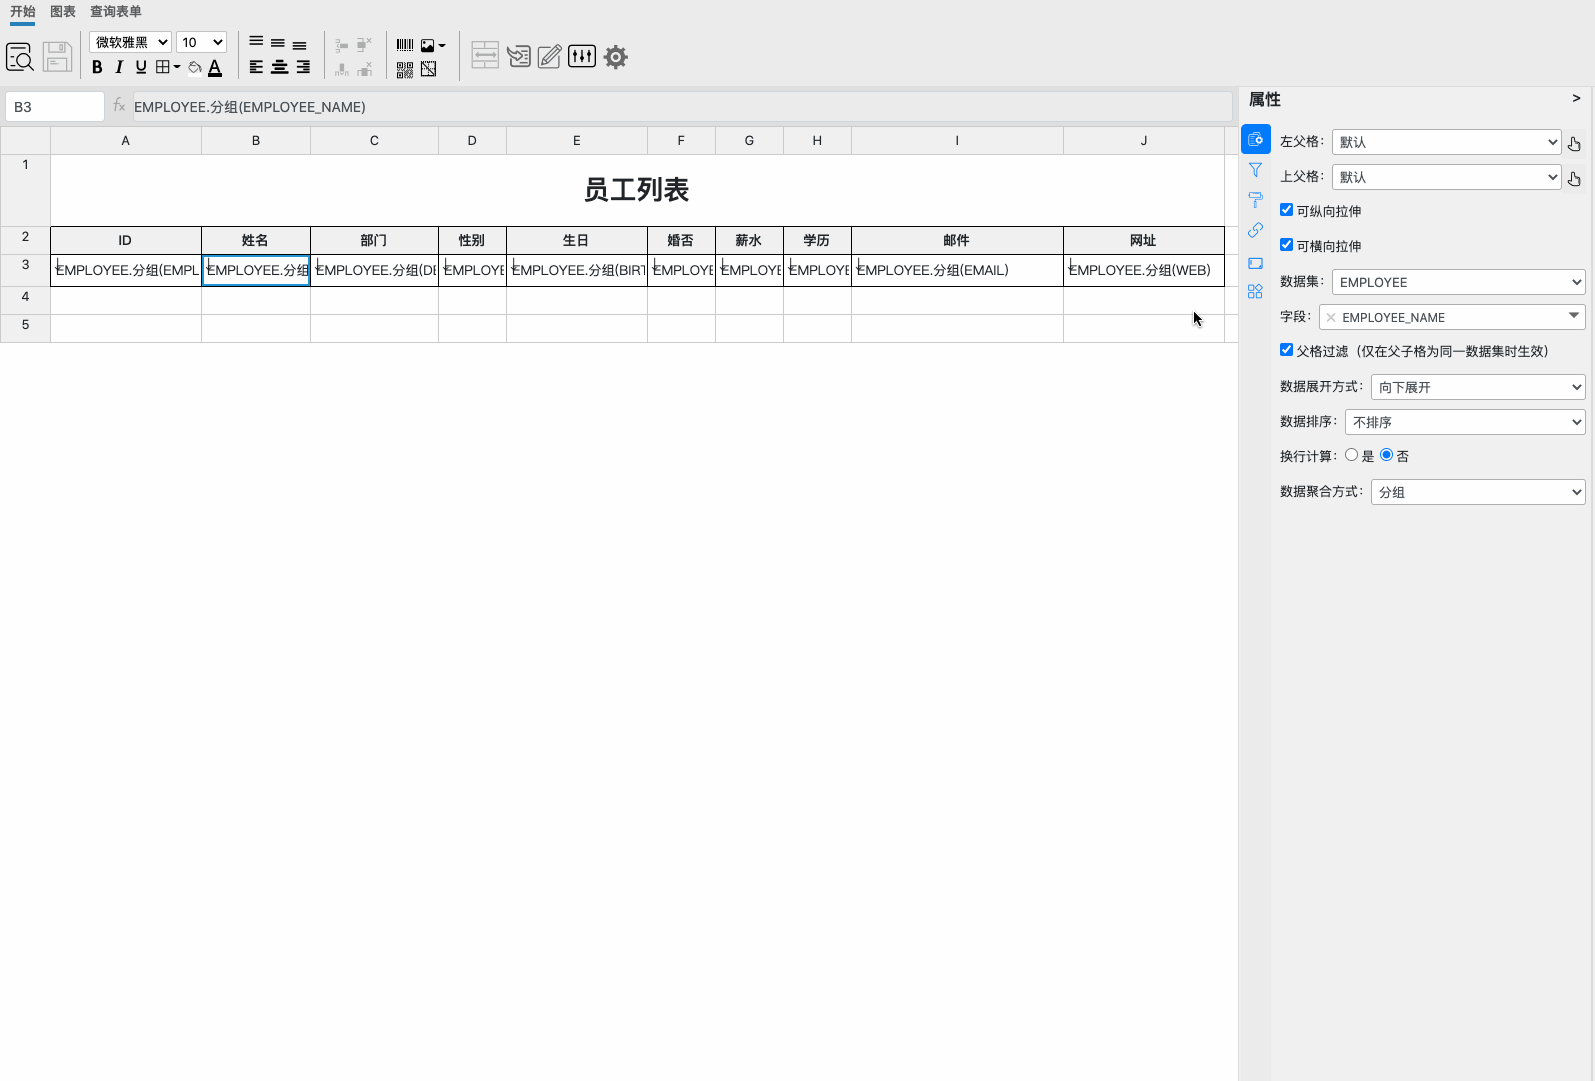This screenshot has height=1081, width=1595.
Task: Open the insert image dropdown
Action: (433, 45)
